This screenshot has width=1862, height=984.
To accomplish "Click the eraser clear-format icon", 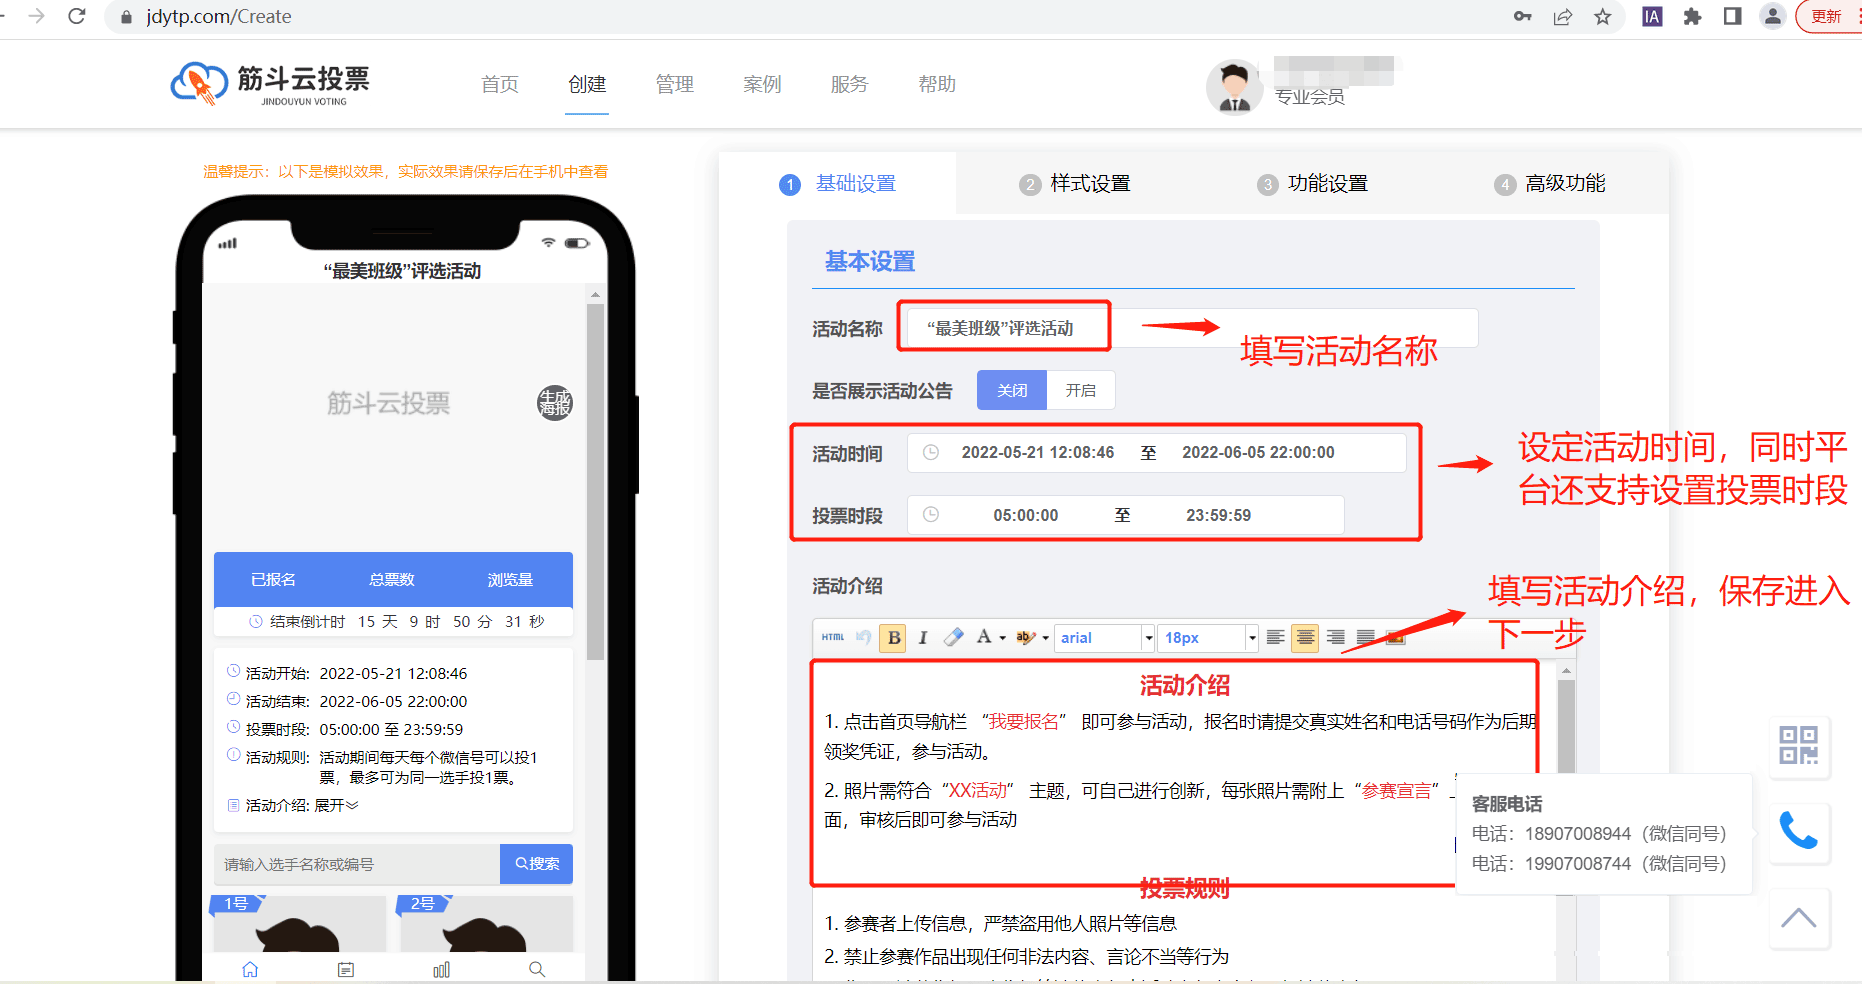I will (954, 637).
